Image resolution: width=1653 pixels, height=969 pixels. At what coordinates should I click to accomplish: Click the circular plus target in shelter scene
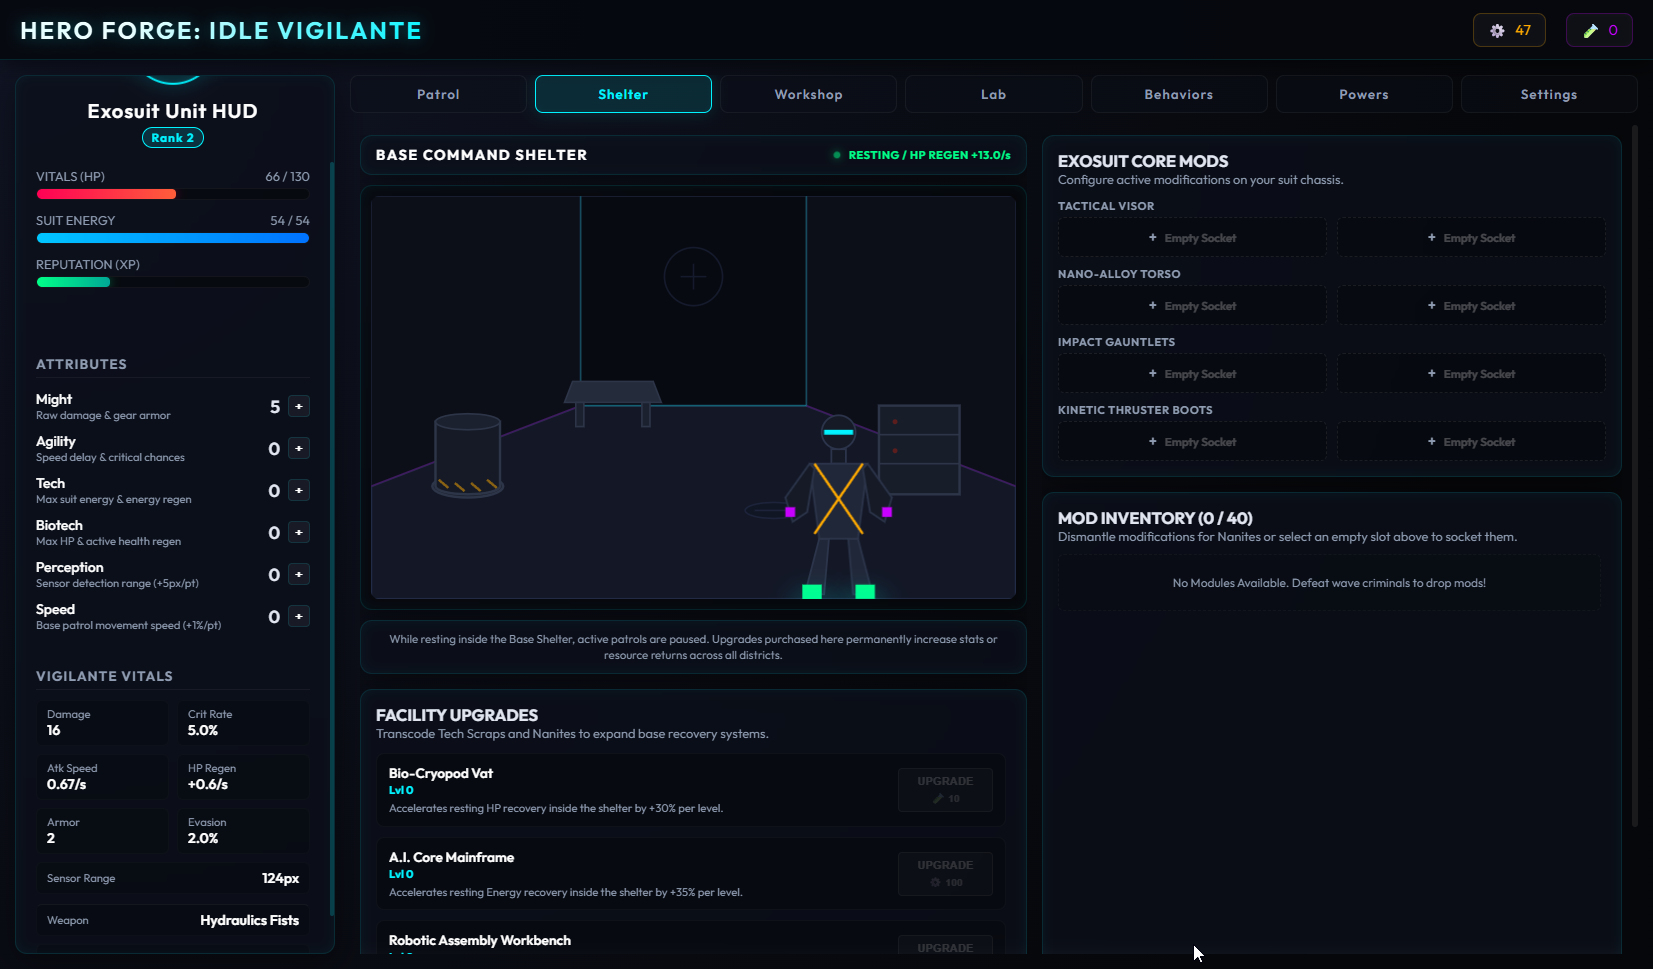point(693,277)
